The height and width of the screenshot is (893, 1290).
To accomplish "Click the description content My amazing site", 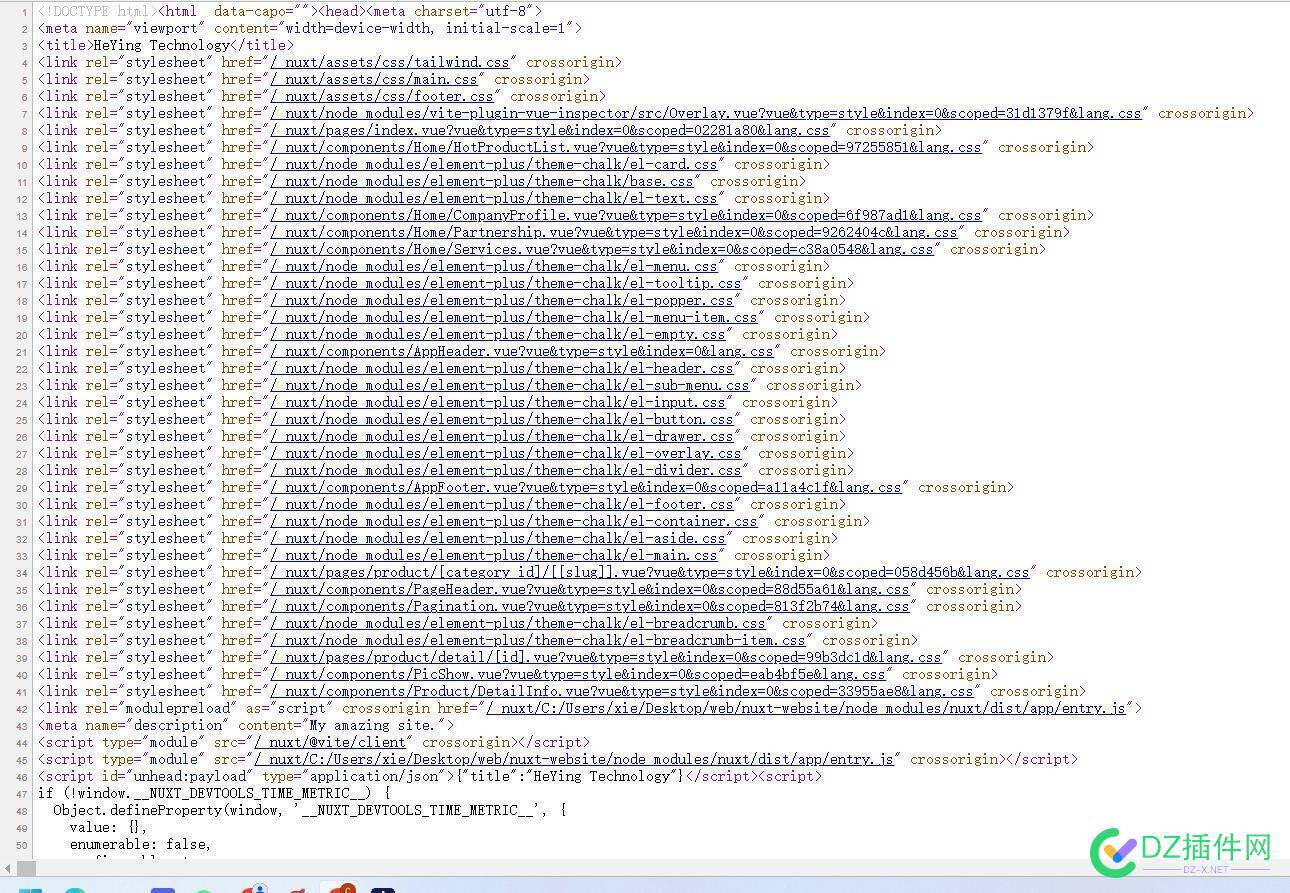I will point(372,725).
